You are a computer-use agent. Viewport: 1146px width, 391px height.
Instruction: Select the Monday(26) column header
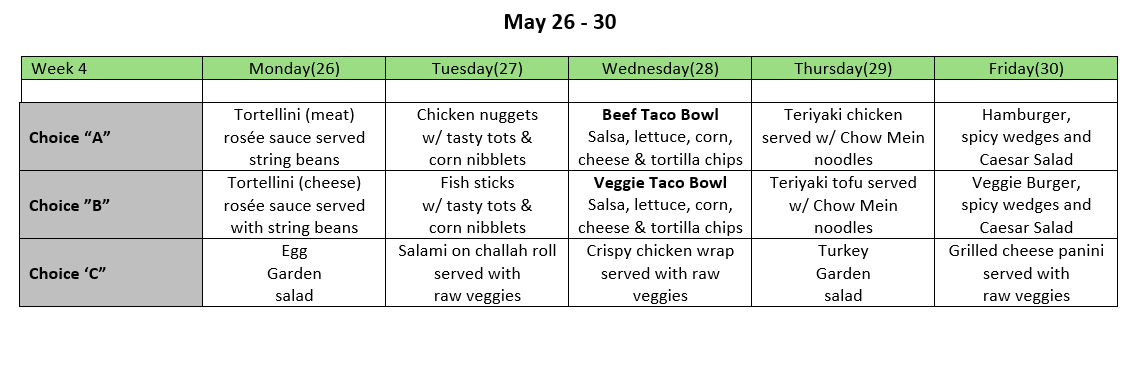[294, 69]
